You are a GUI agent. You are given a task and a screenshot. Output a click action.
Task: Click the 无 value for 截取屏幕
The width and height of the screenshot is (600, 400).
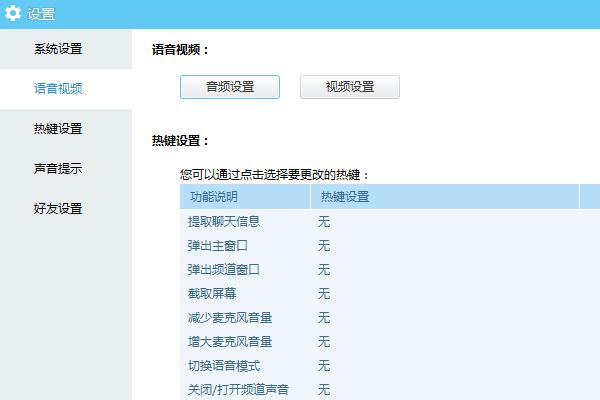[324, 294]
